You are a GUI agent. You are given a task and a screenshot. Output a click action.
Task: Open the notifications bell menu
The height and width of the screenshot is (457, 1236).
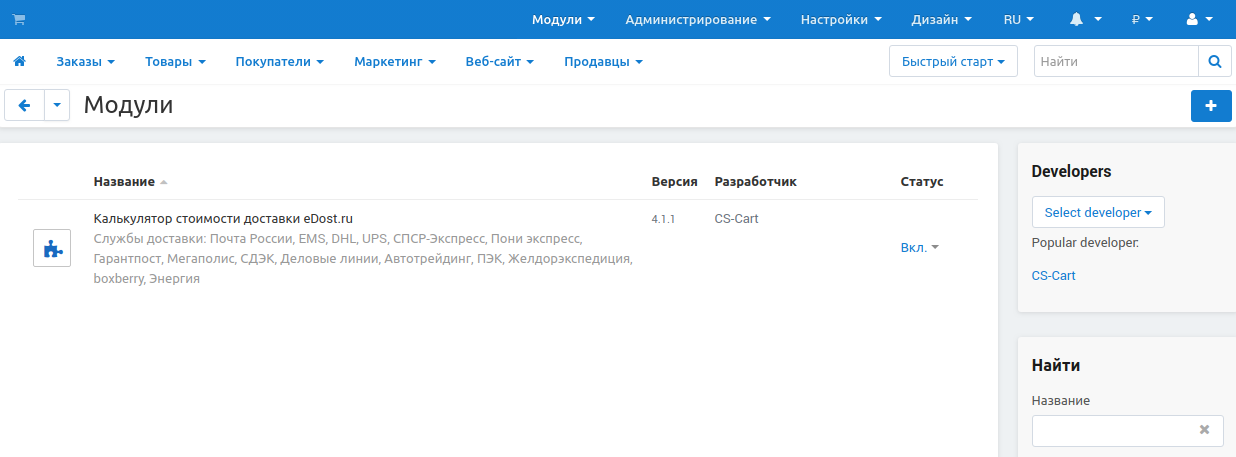coord(1085,20)
